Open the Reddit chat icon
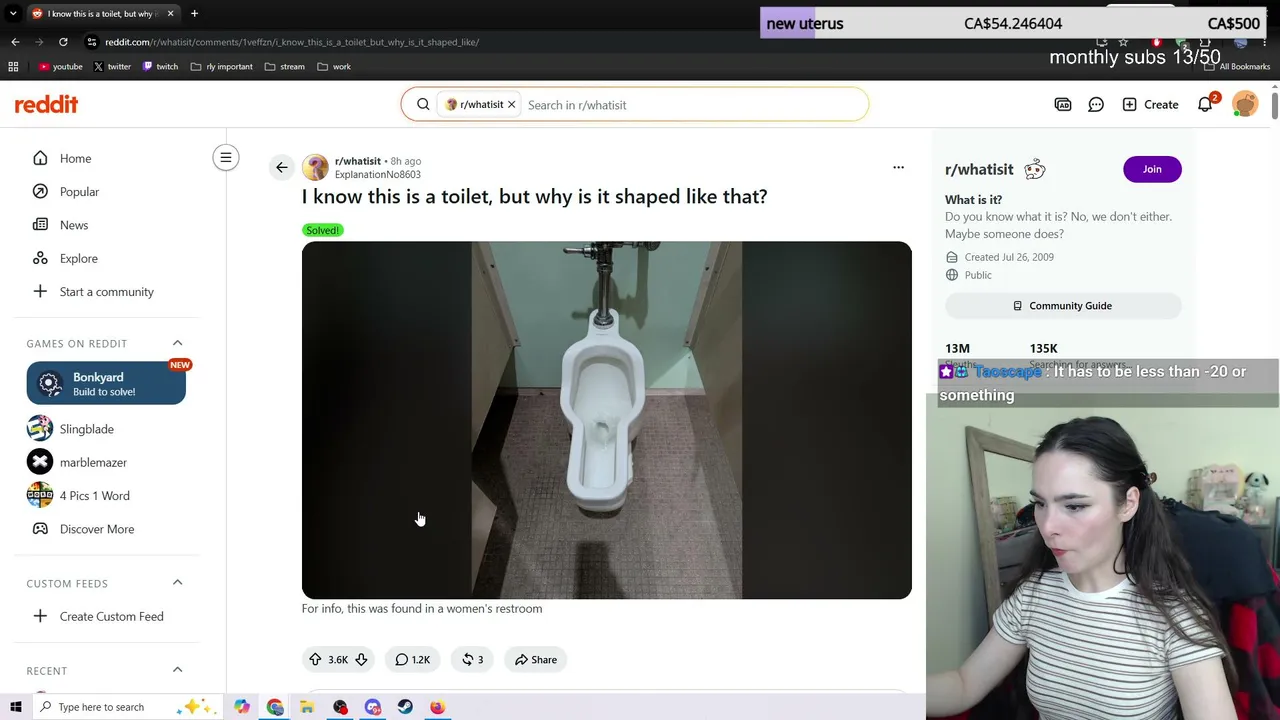This screenshot has width=1280, height=720. [1096, 104]
